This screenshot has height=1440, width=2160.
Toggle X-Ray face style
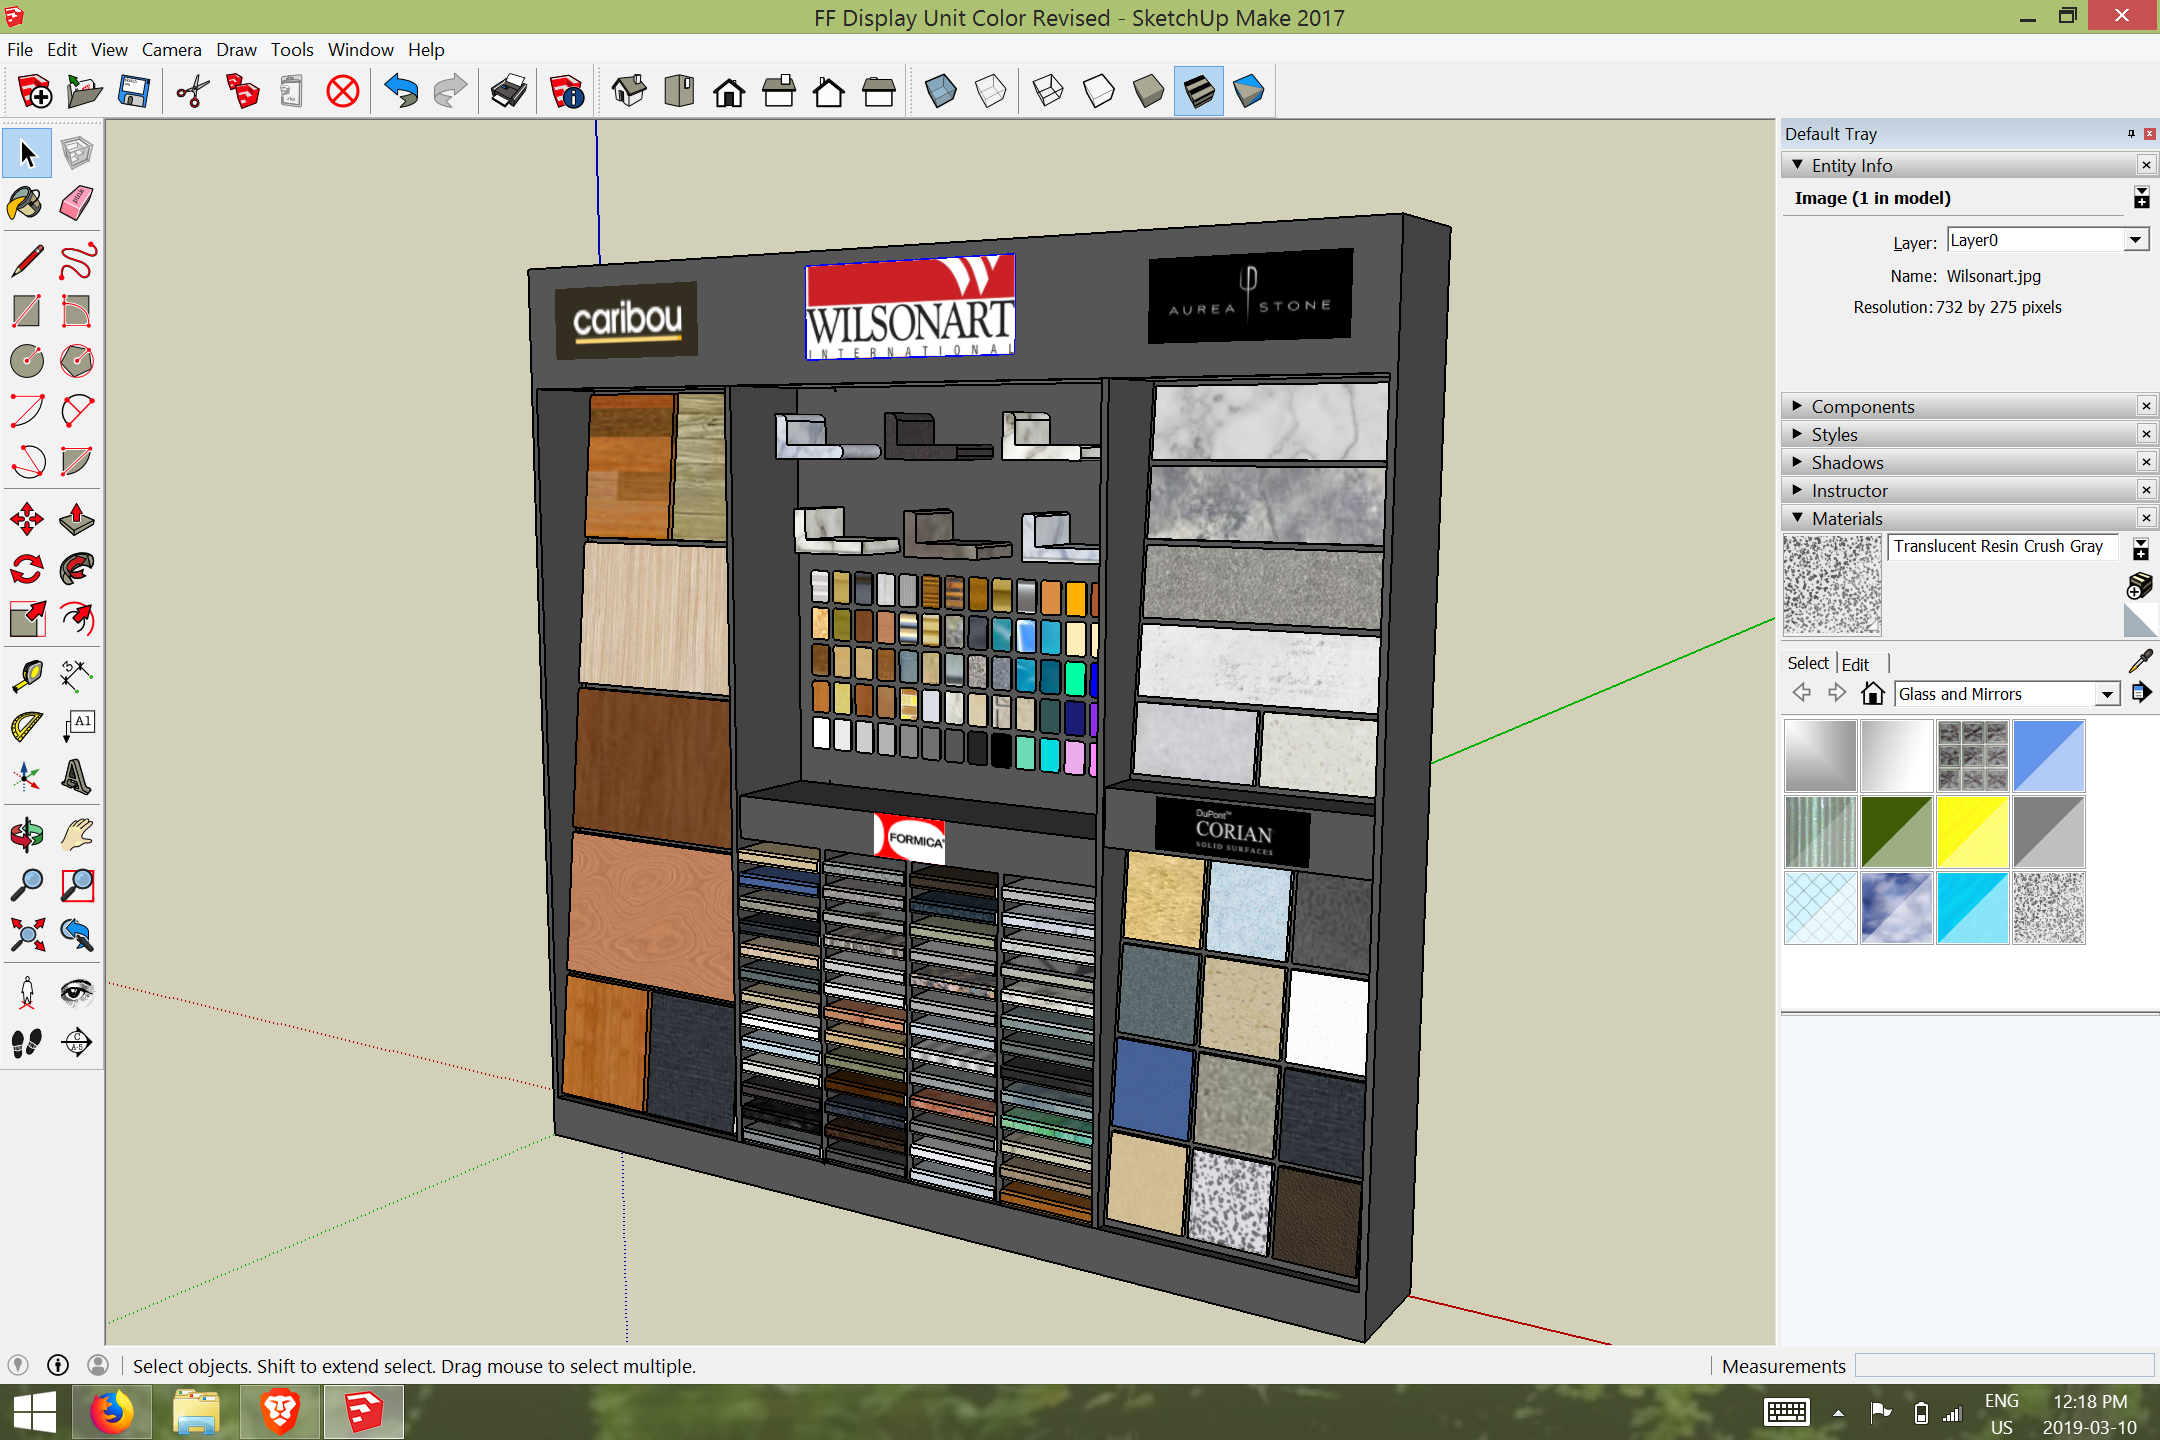tap(940, 92)
